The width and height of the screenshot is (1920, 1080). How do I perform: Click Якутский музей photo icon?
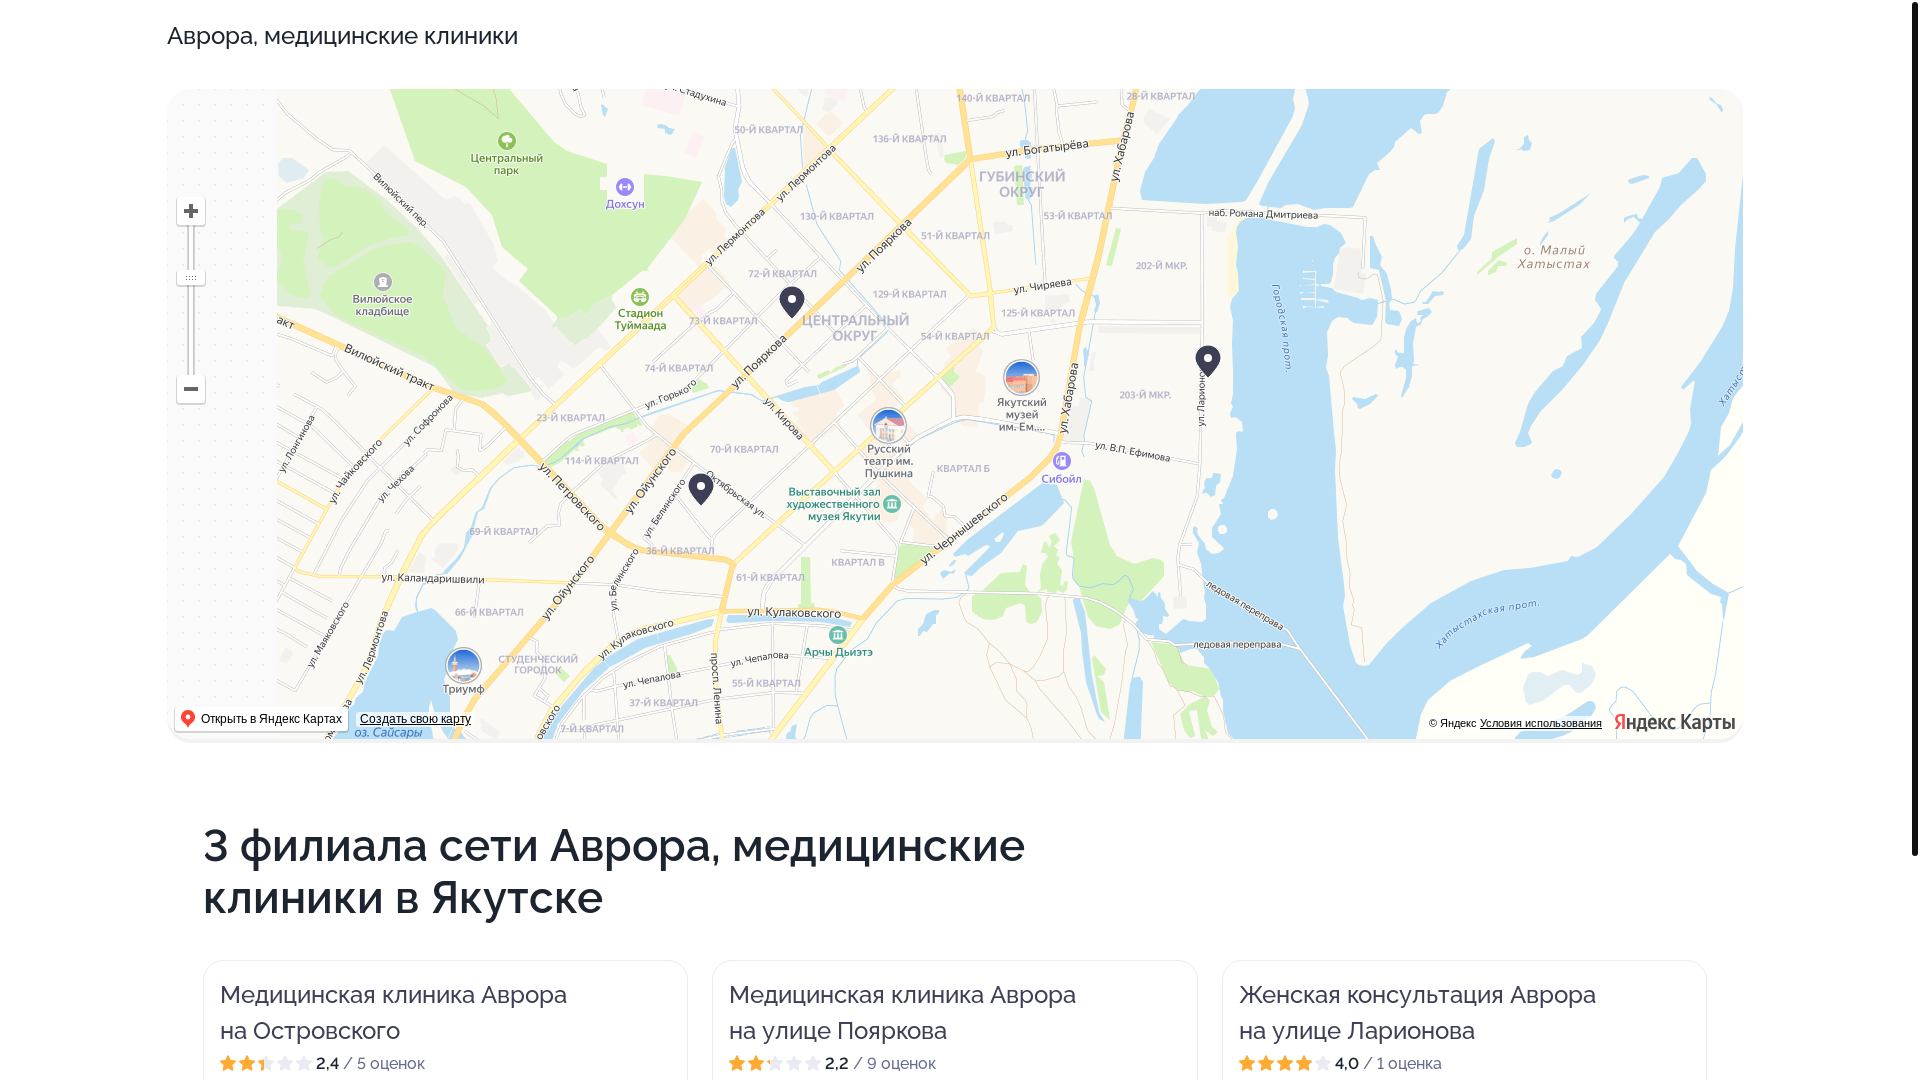[1021, 378]
